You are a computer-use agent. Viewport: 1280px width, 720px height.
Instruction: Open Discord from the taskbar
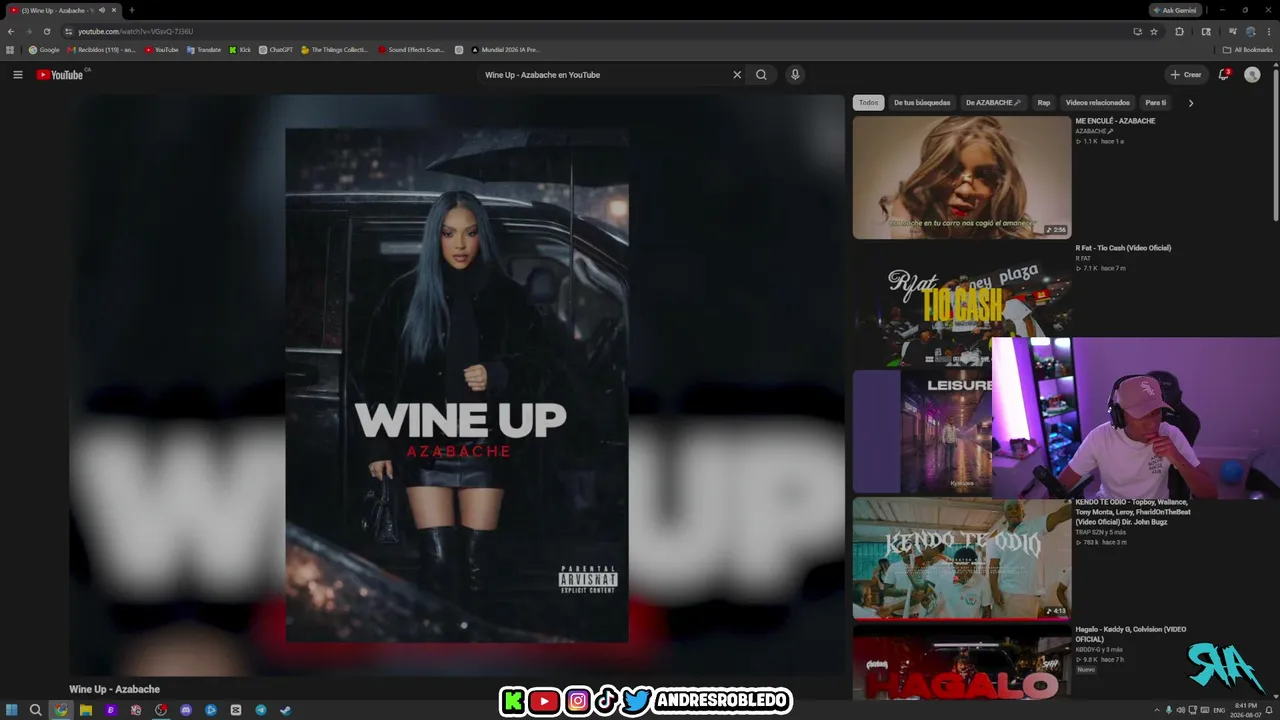click(x=186, y=710)
